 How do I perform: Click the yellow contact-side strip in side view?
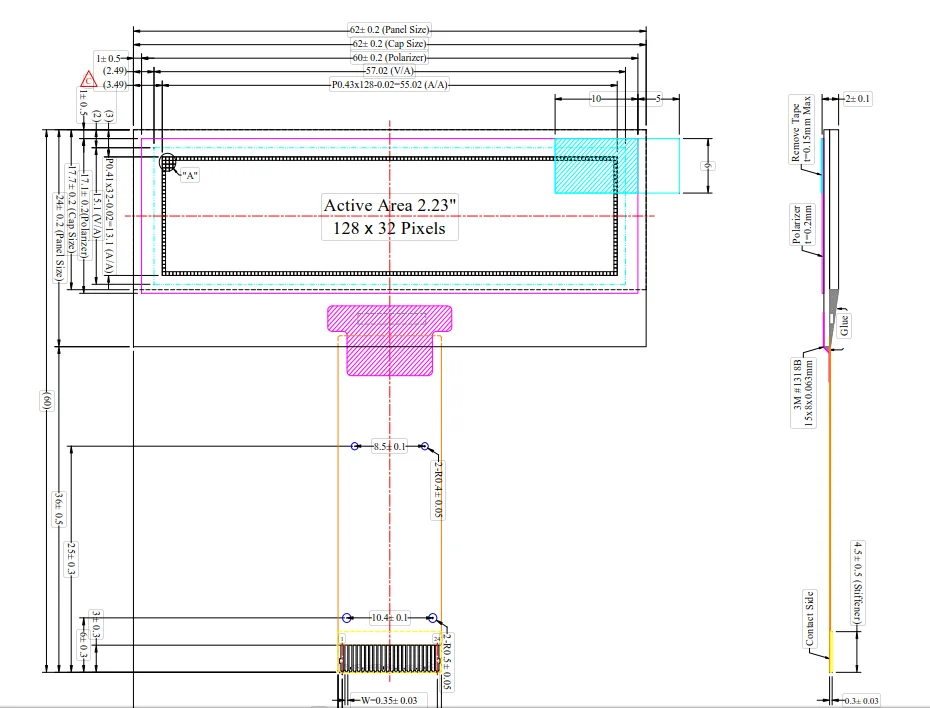(832, 651)
